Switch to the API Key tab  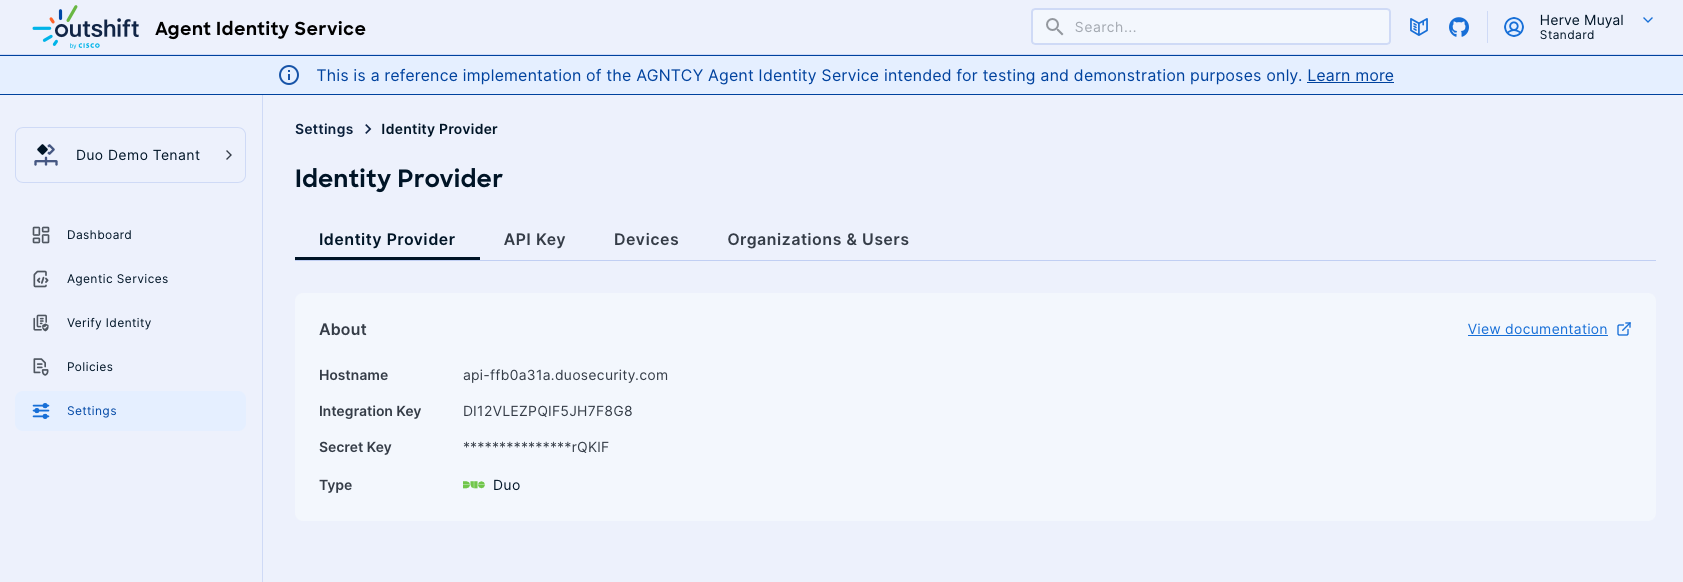tap(535, 240)
